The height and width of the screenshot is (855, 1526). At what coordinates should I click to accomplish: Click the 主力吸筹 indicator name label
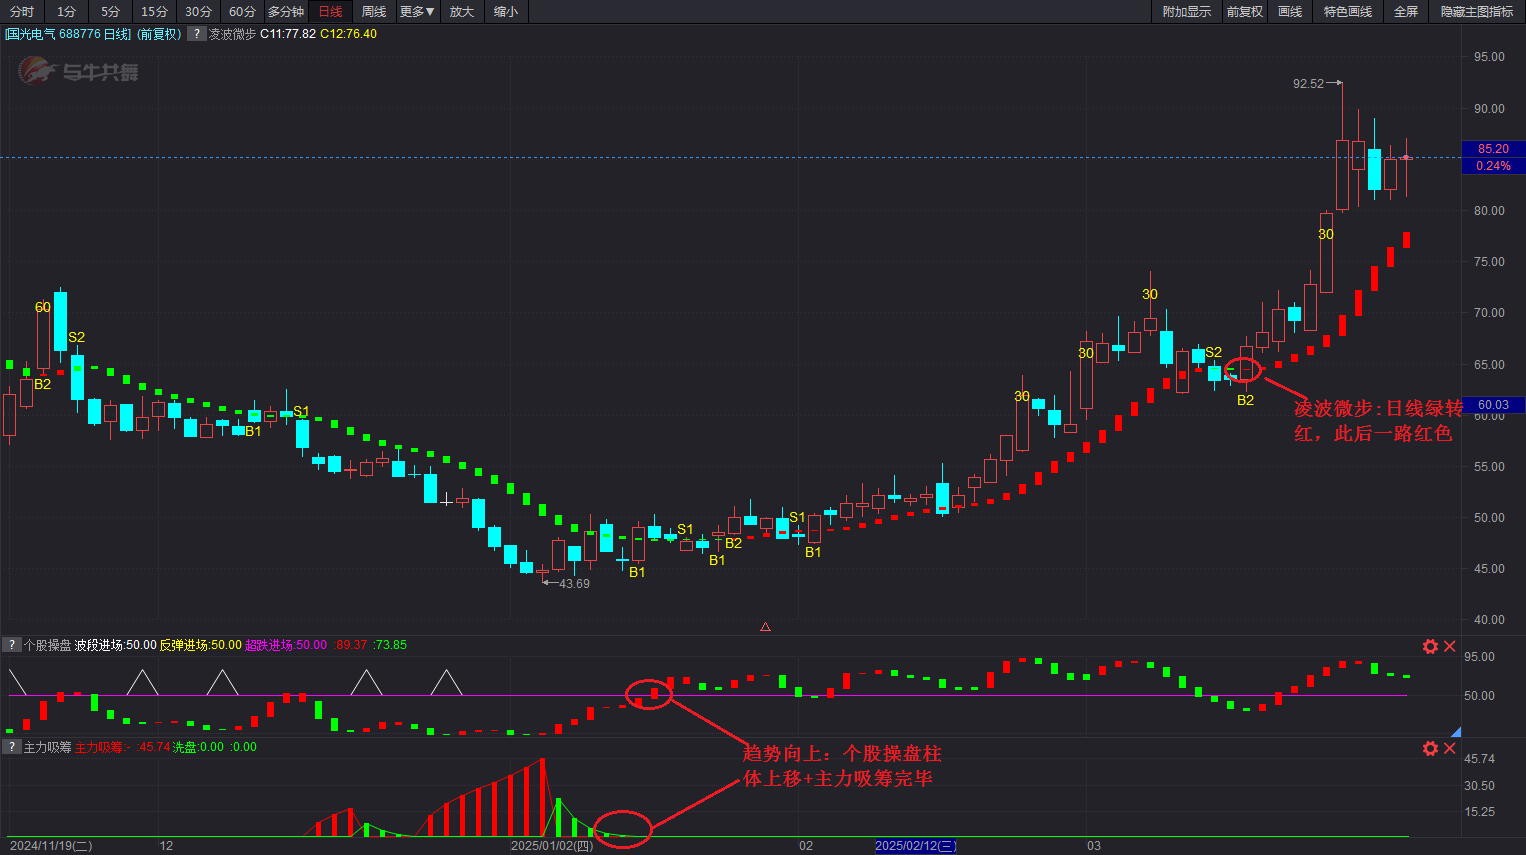[x=47, y=747]
